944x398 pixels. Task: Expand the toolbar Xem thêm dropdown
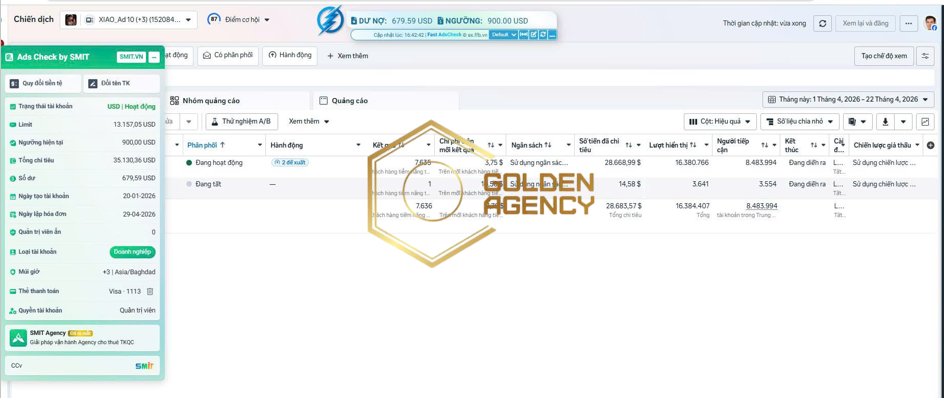309,121
